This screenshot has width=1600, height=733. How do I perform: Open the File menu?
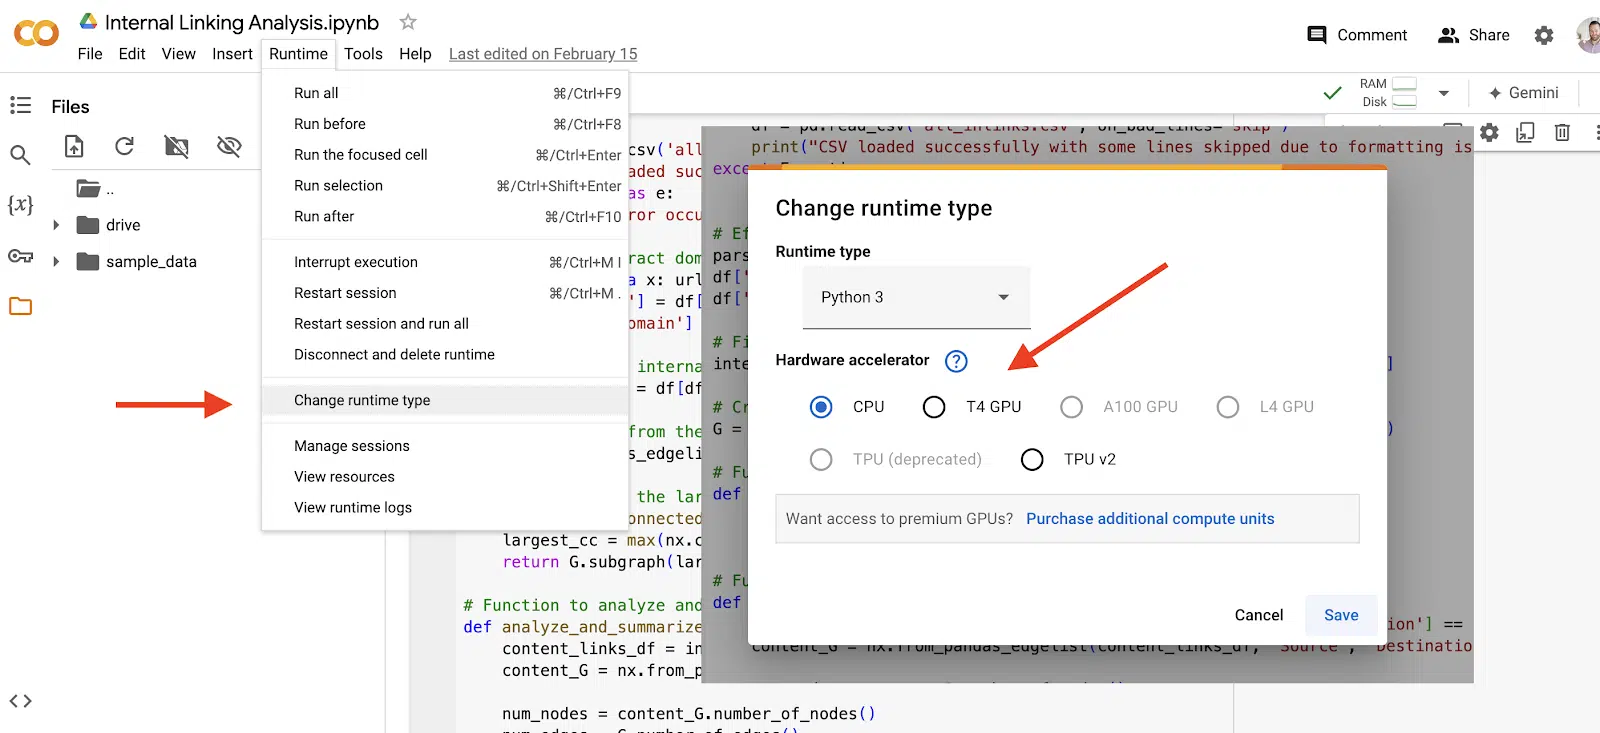(x=90, y=54)
